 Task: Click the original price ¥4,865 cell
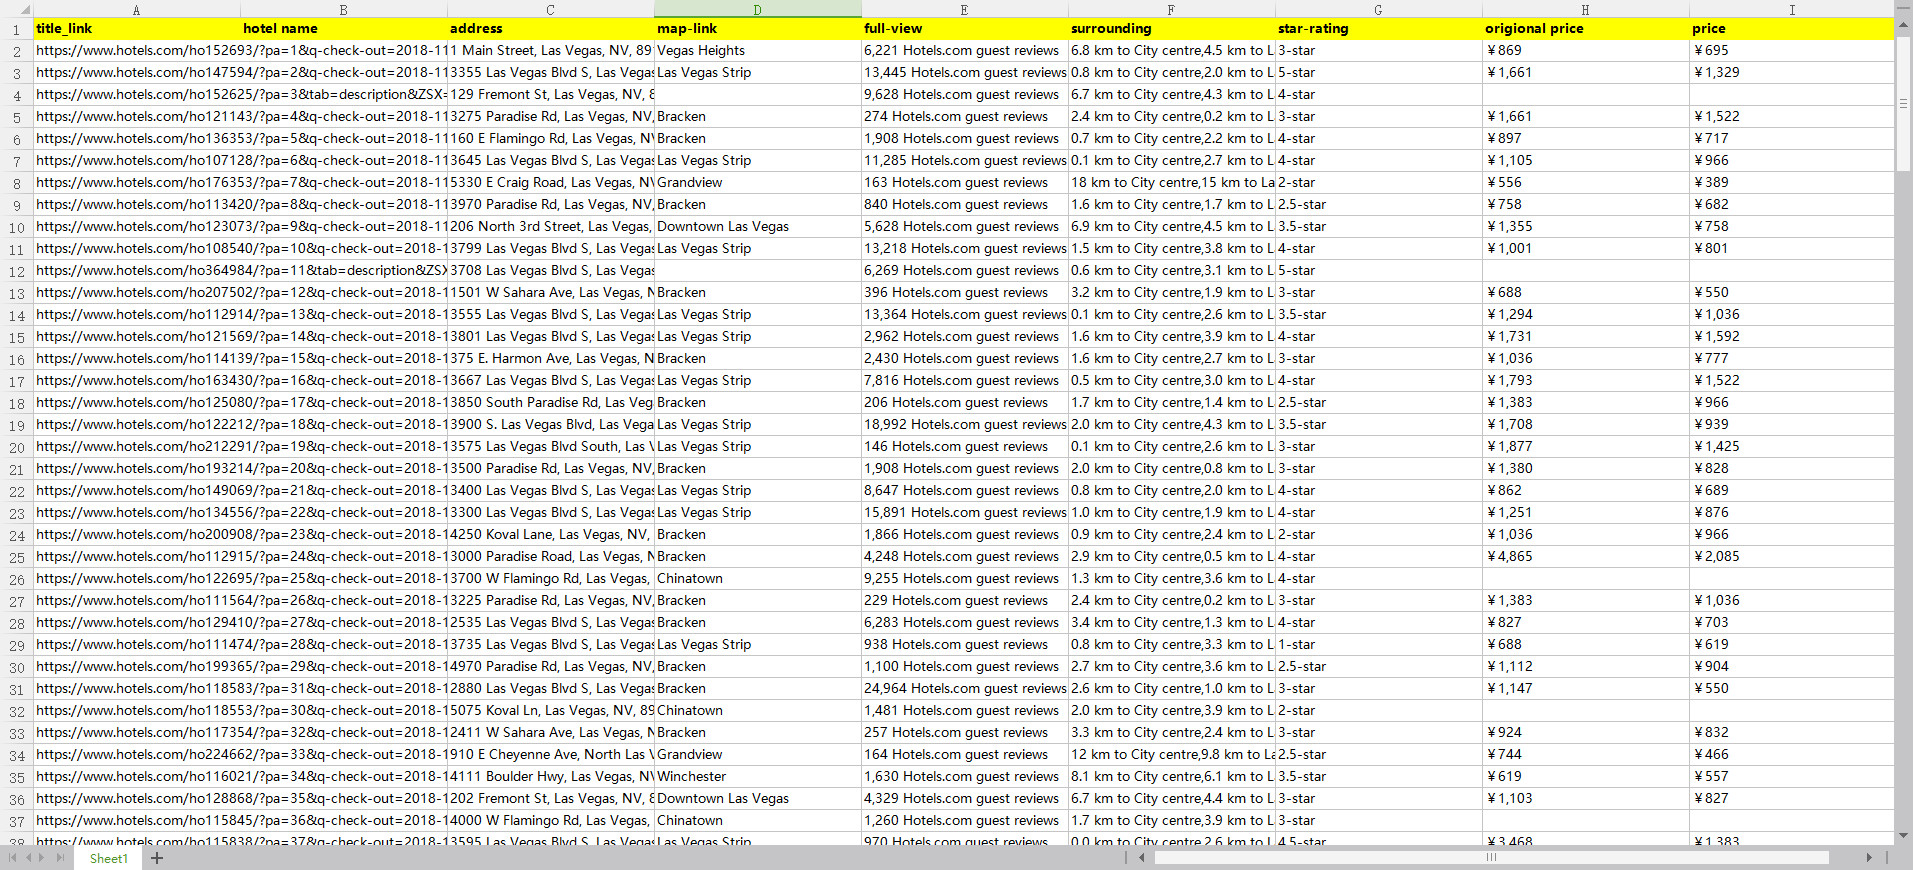(x=1585, y=557)
